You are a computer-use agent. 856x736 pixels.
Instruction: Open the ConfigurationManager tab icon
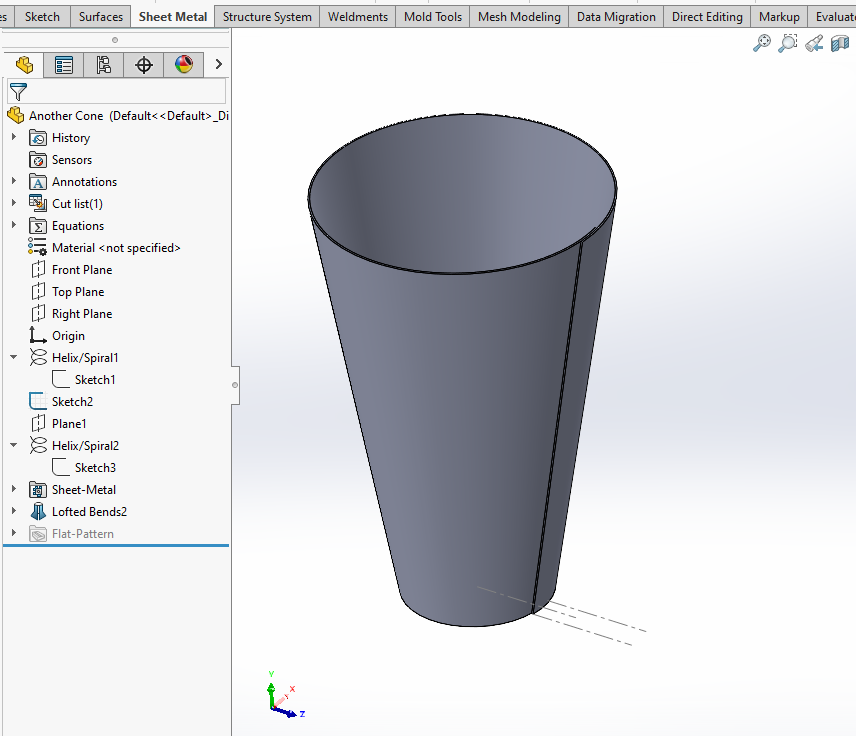(104, 65)
